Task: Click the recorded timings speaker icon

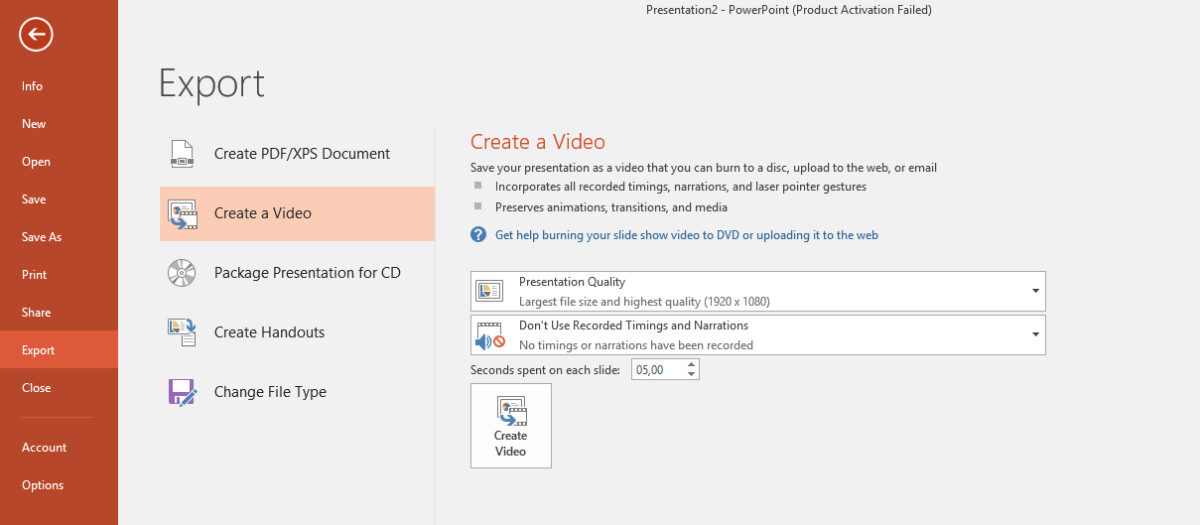Action: [490, 335]
